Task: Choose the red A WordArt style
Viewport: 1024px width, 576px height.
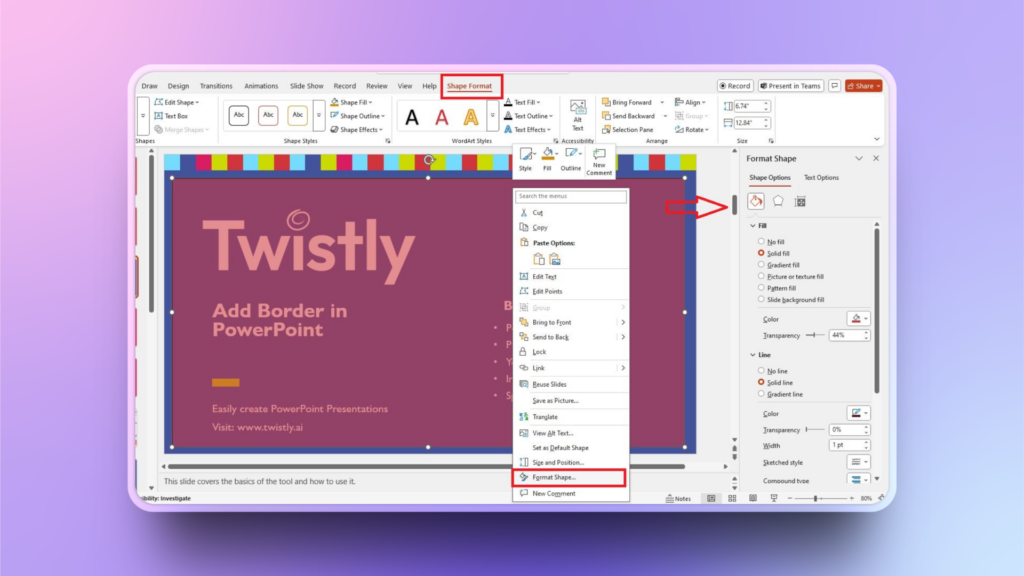Action: [441, 118]
